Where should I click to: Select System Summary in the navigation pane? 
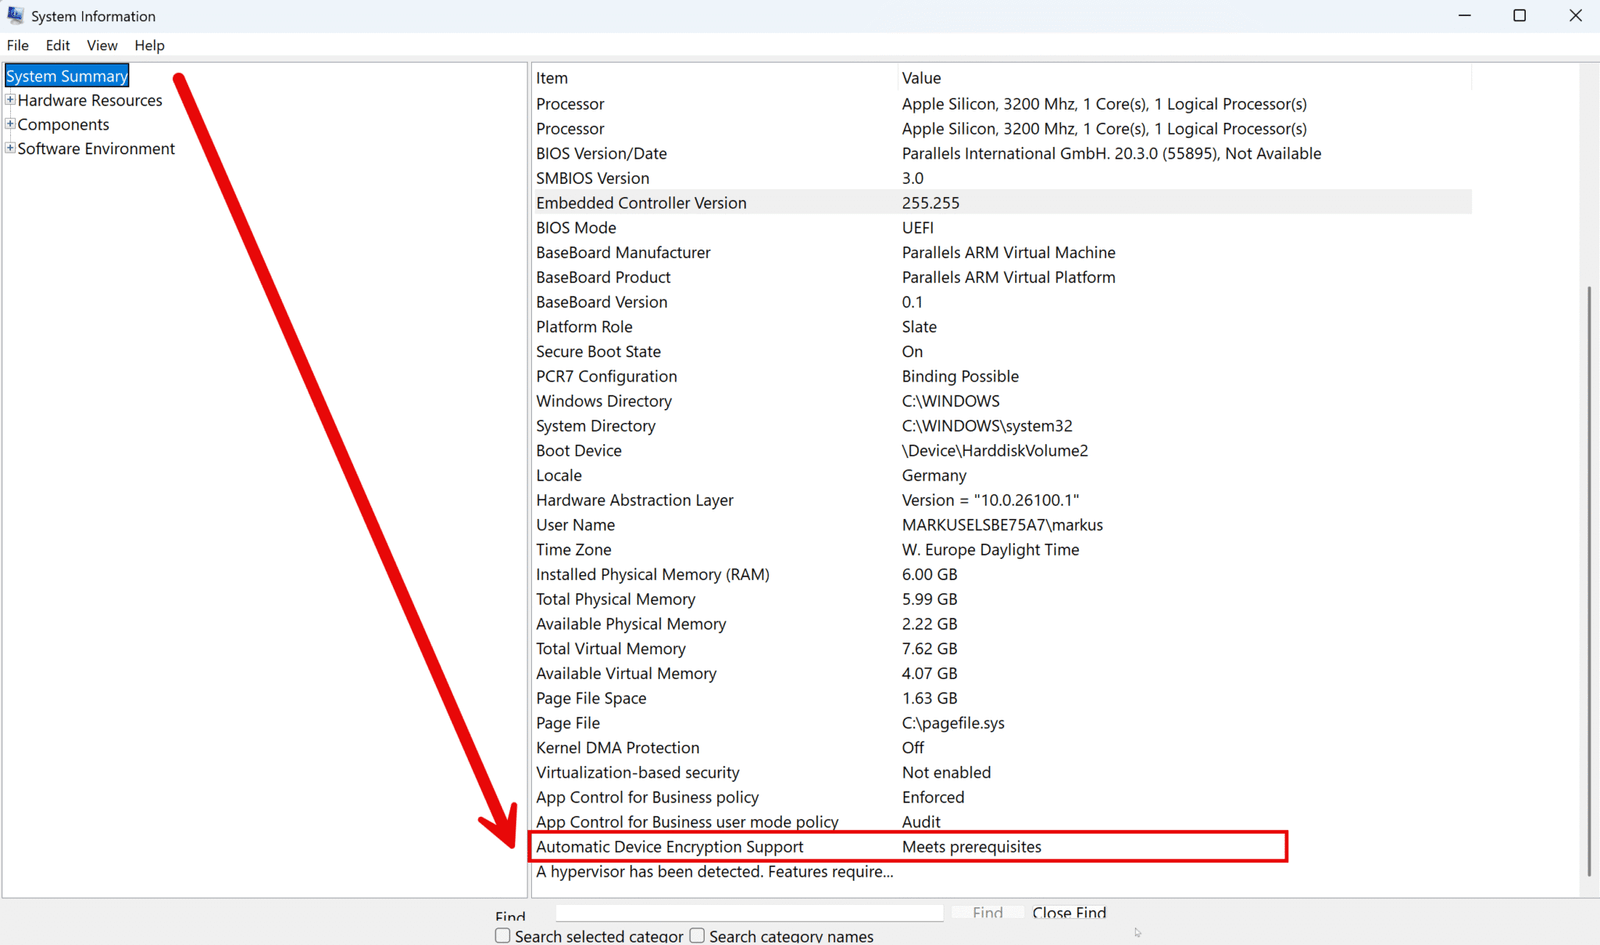[x=66, y=75]
